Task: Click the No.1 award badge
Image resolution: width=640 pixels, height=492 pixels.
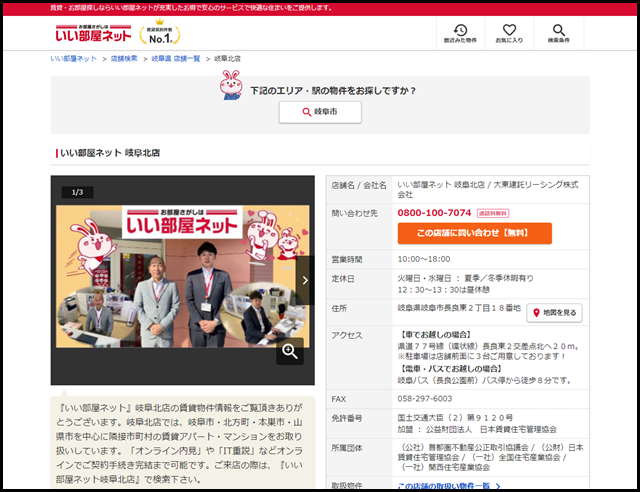Action: (x=160, y=33)
